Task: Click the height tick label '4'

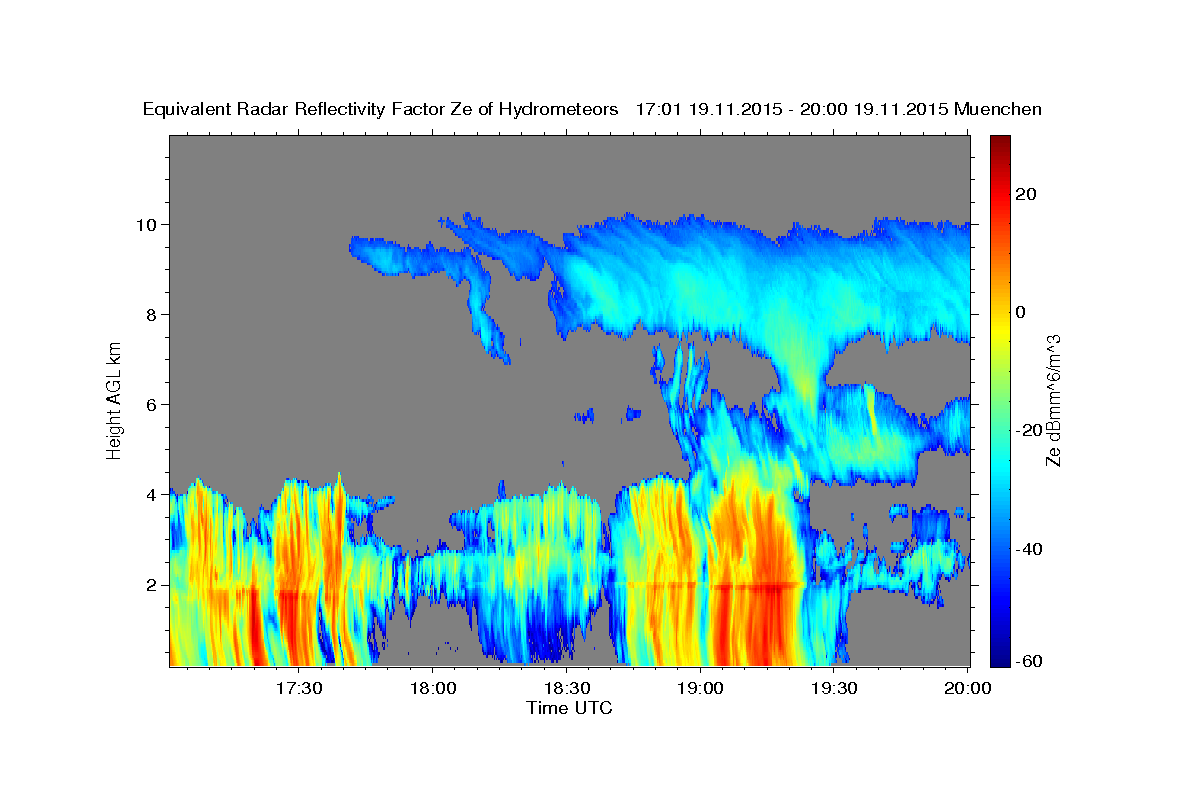Action: [154, 494]
